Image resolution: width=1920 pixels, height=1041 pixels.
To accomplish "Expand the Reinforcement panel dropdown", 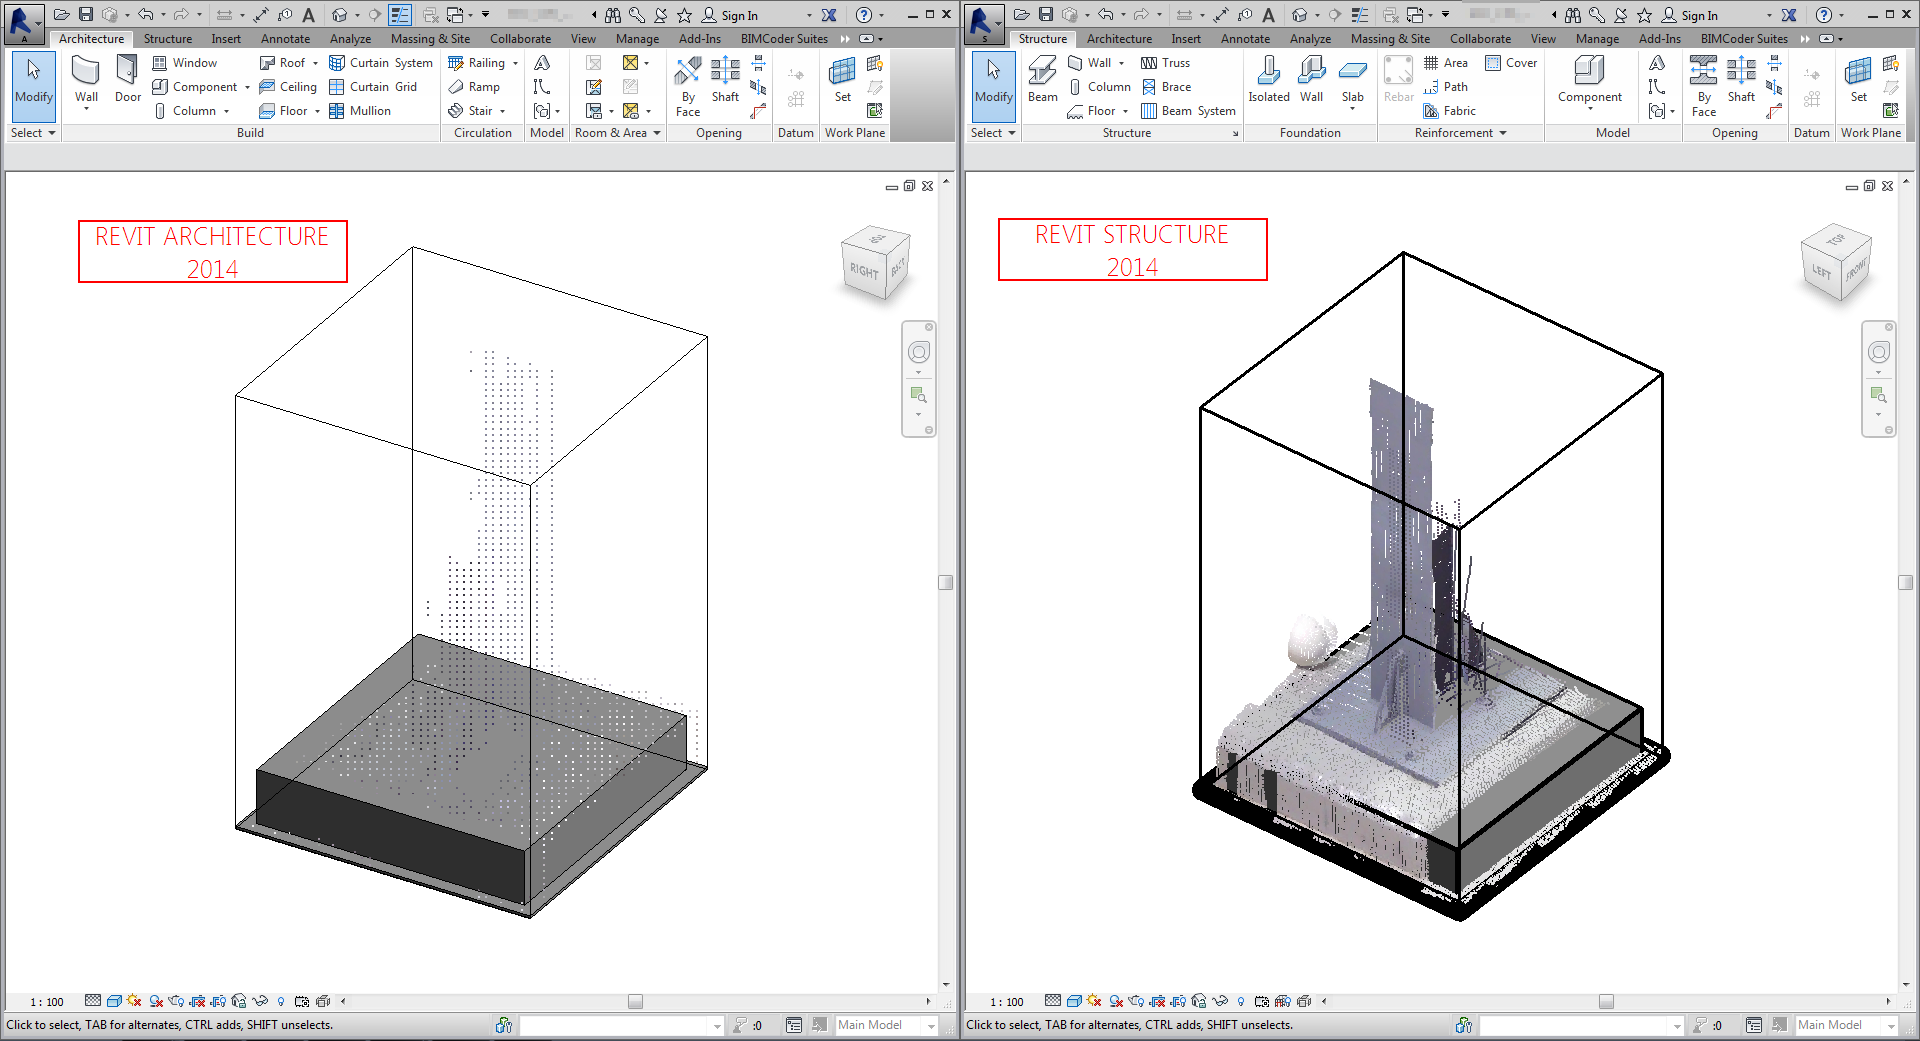I will 1504,132.
